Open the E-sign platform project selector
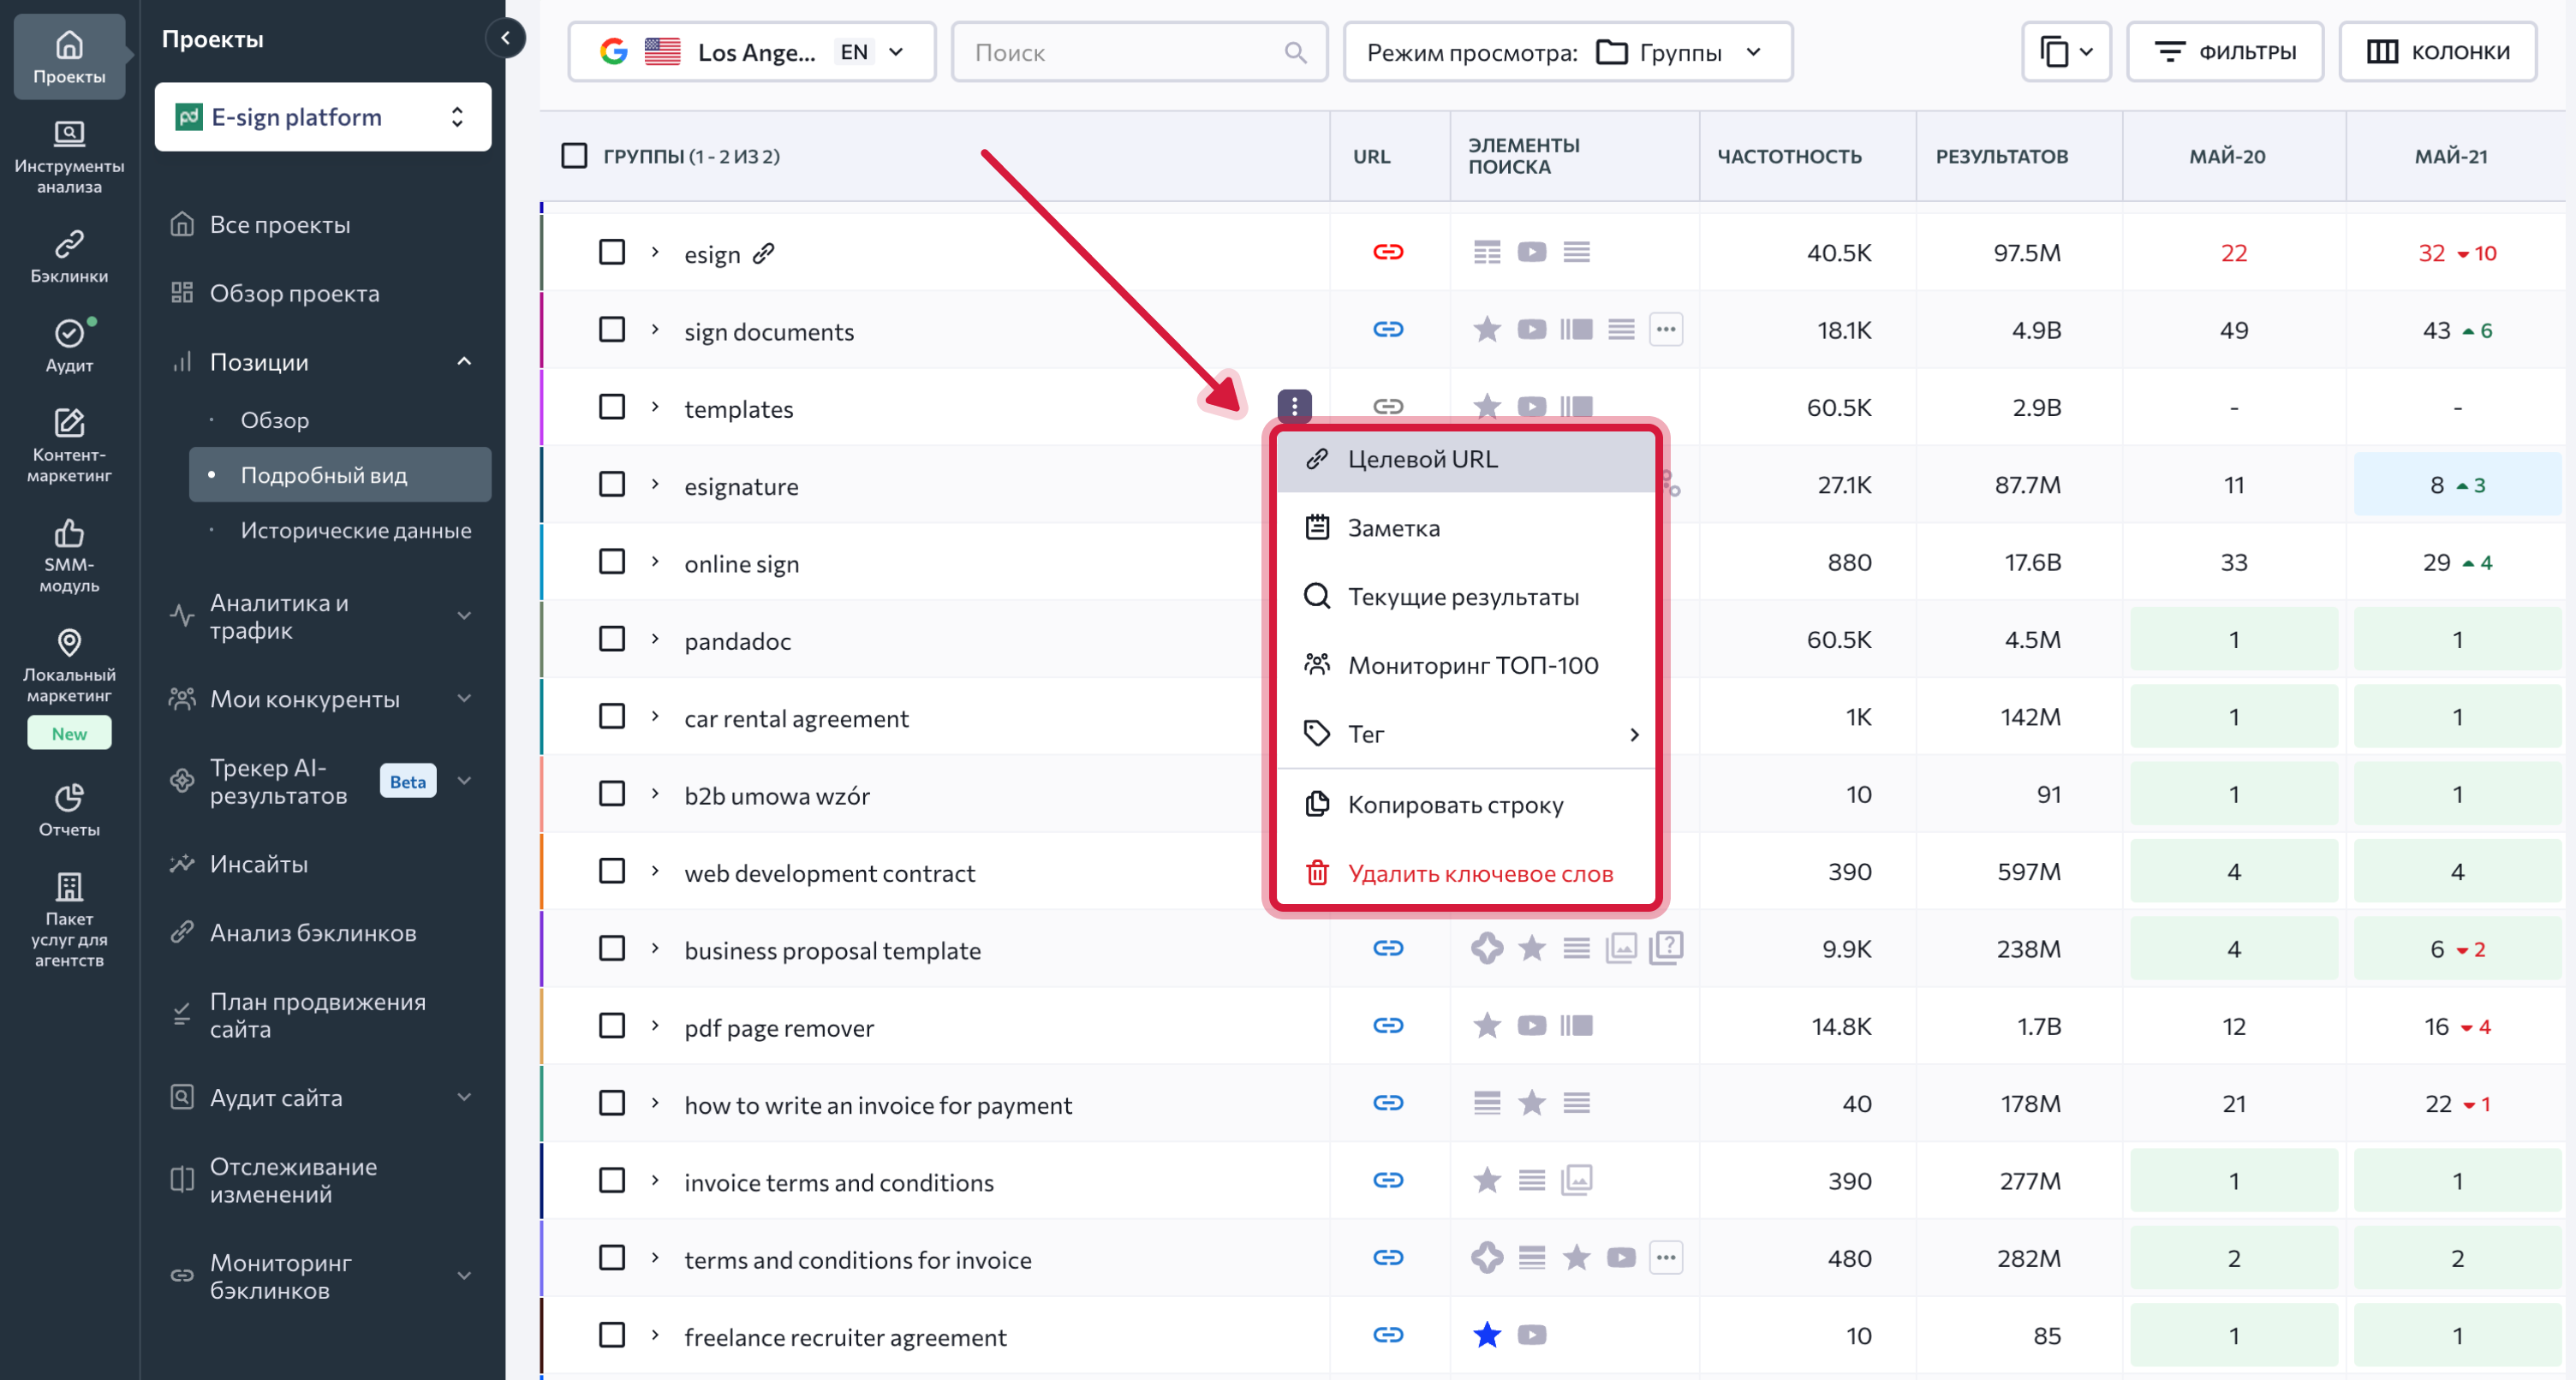Viewport: 2576px width, 1380px height. [x=323, y=117]
